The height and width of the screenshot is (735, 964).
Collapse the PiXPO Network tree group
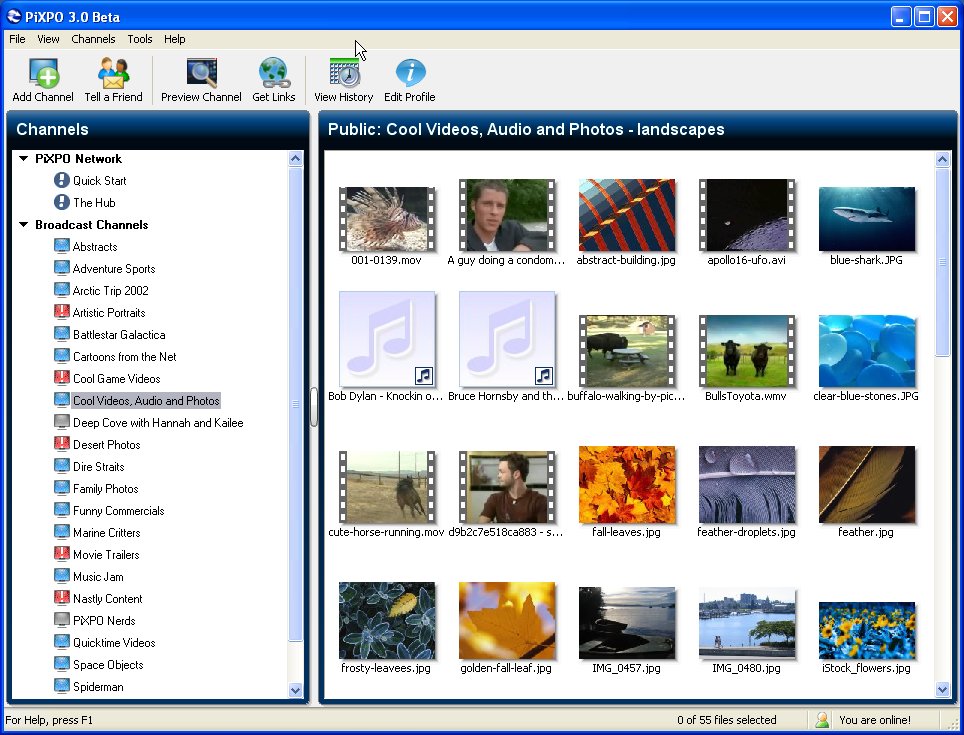(23, 159)
